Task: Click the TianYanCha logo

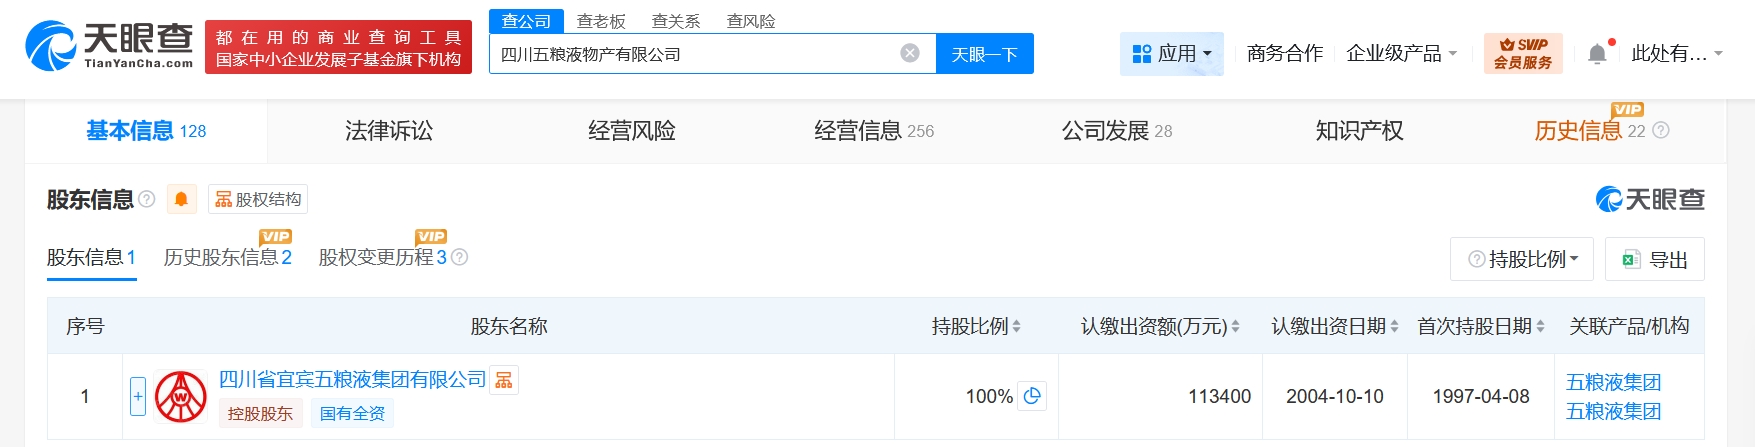Action: [x=109, y=46]
